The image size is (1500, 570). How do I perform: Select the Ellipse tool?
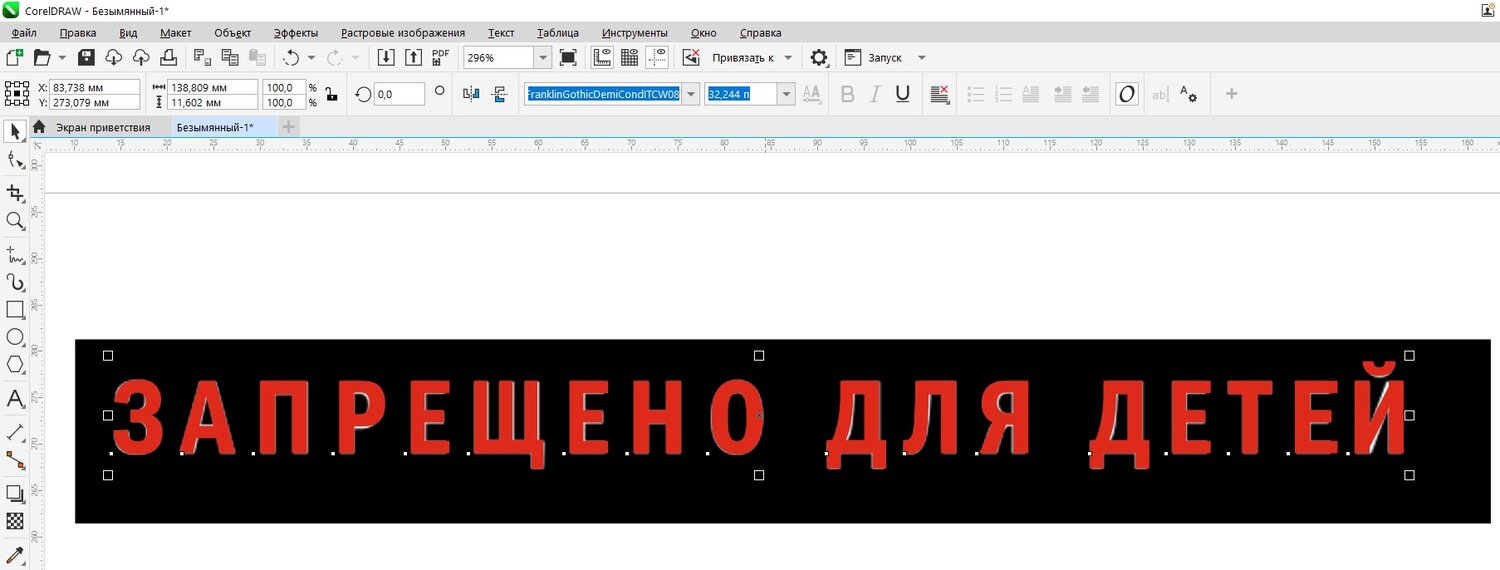[x=15, y=337]
